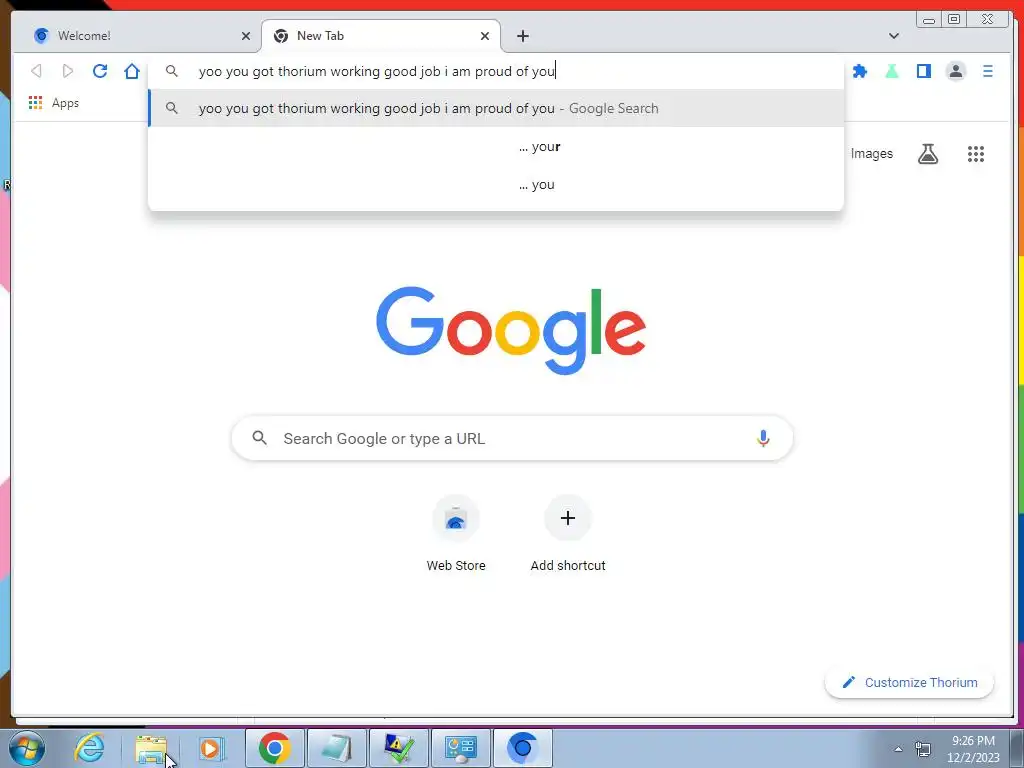1024x768 pixels.
Task: Open the Extensions puzzle icon
Action: (860, 71)
